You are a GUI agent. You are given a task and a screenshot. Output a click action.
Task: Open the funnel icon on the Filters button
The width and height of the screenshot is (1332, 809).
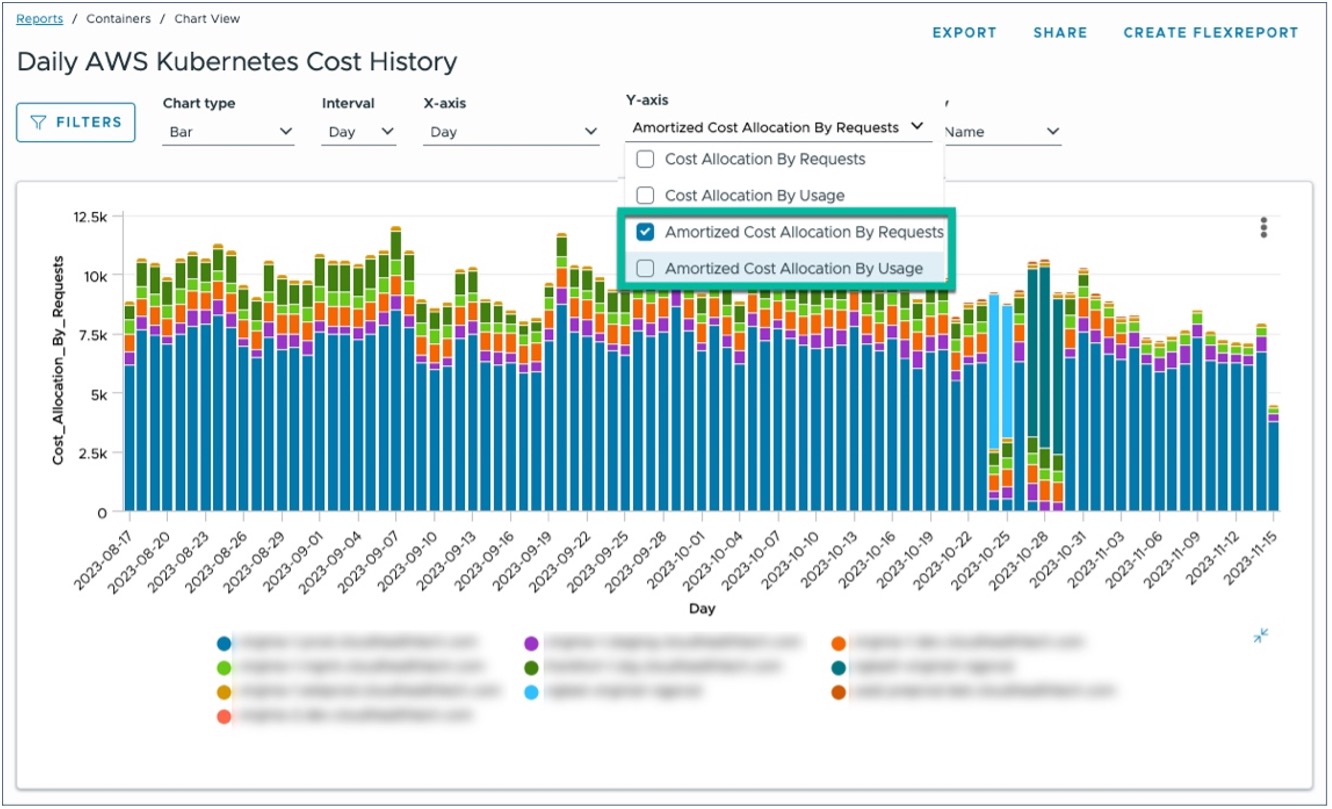tap(38, 121)
